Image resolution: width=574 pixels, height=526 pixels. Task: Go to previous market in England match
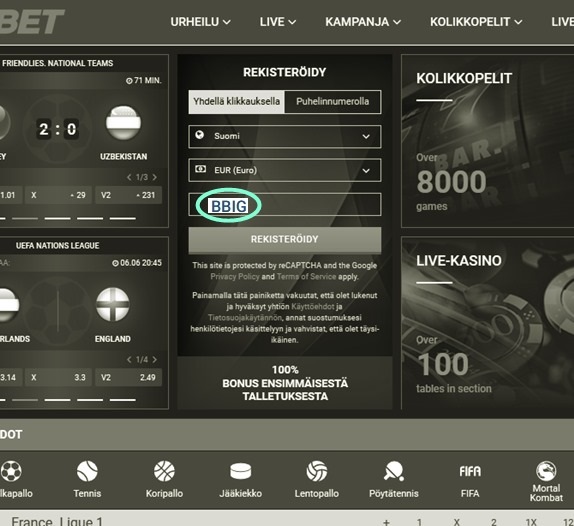point(129,360)
